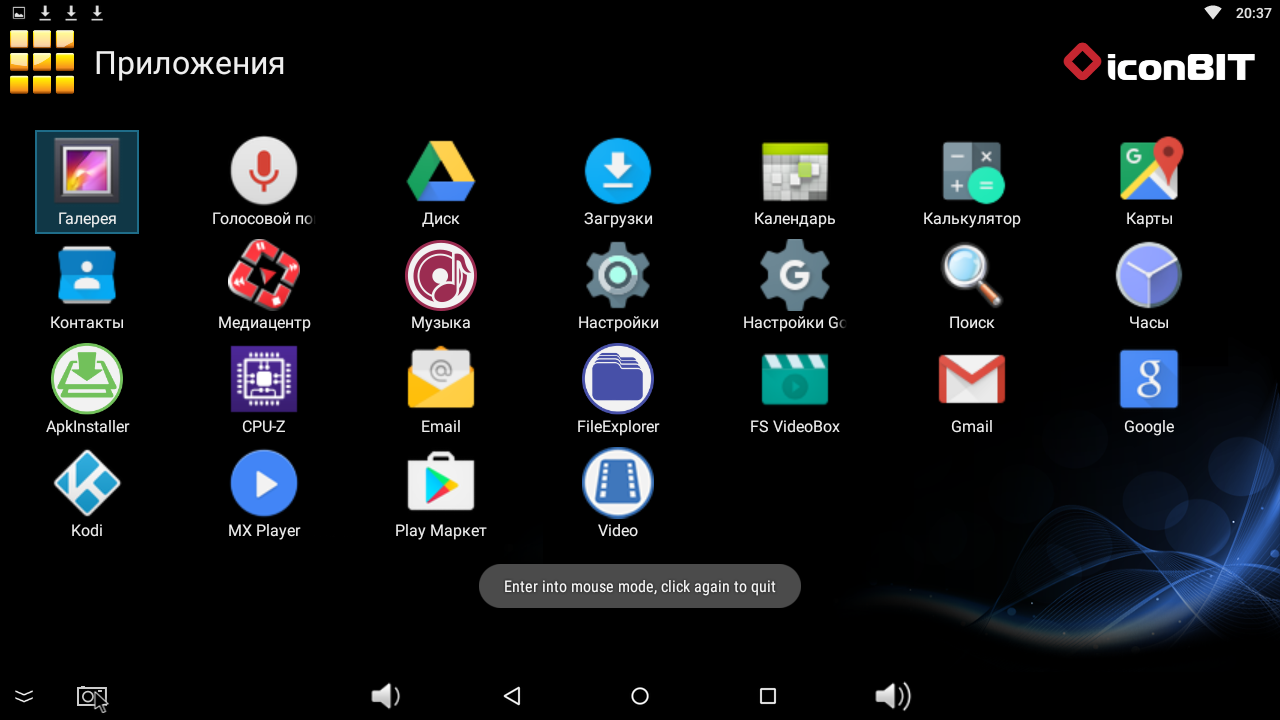The width and height of the screenshot is (1280, 720).
Task: Launch the Поиск search app
Action: click(972, 286)
